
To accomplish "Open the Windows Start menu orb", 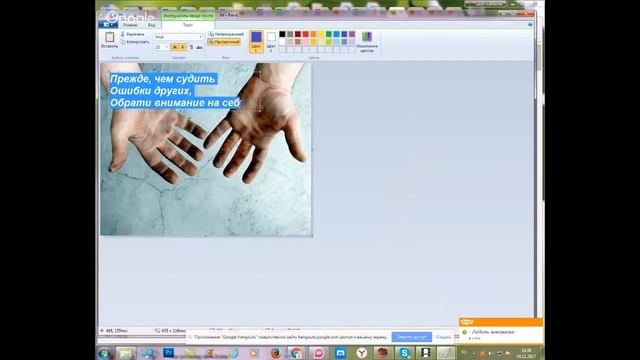I will coord(104,353).
